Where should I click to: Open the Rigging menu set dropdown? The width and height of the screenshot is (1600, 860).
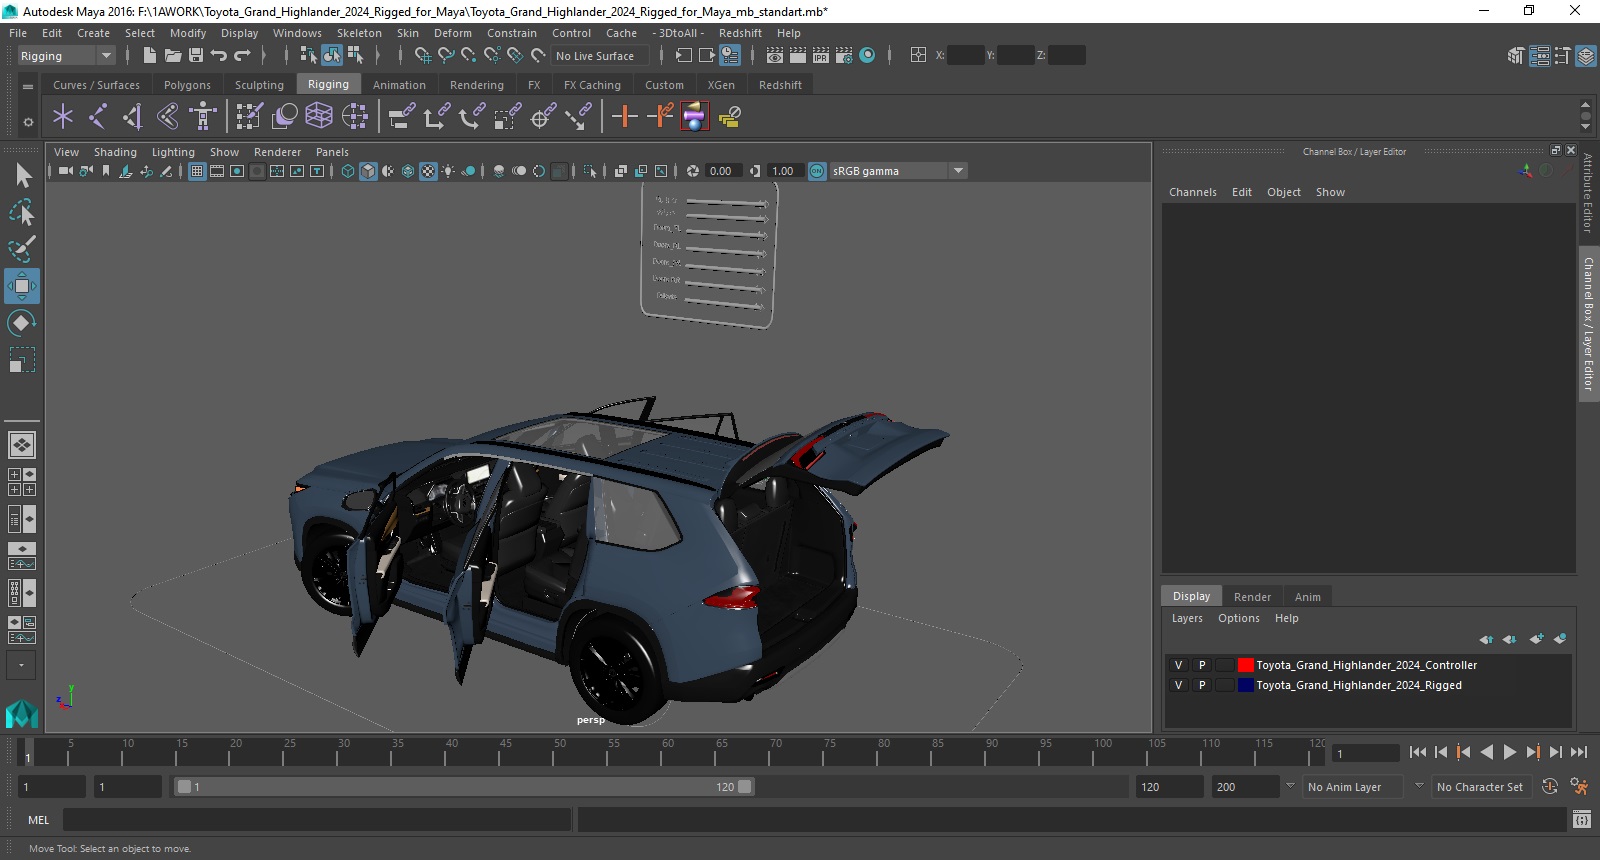tap(66, 56)
